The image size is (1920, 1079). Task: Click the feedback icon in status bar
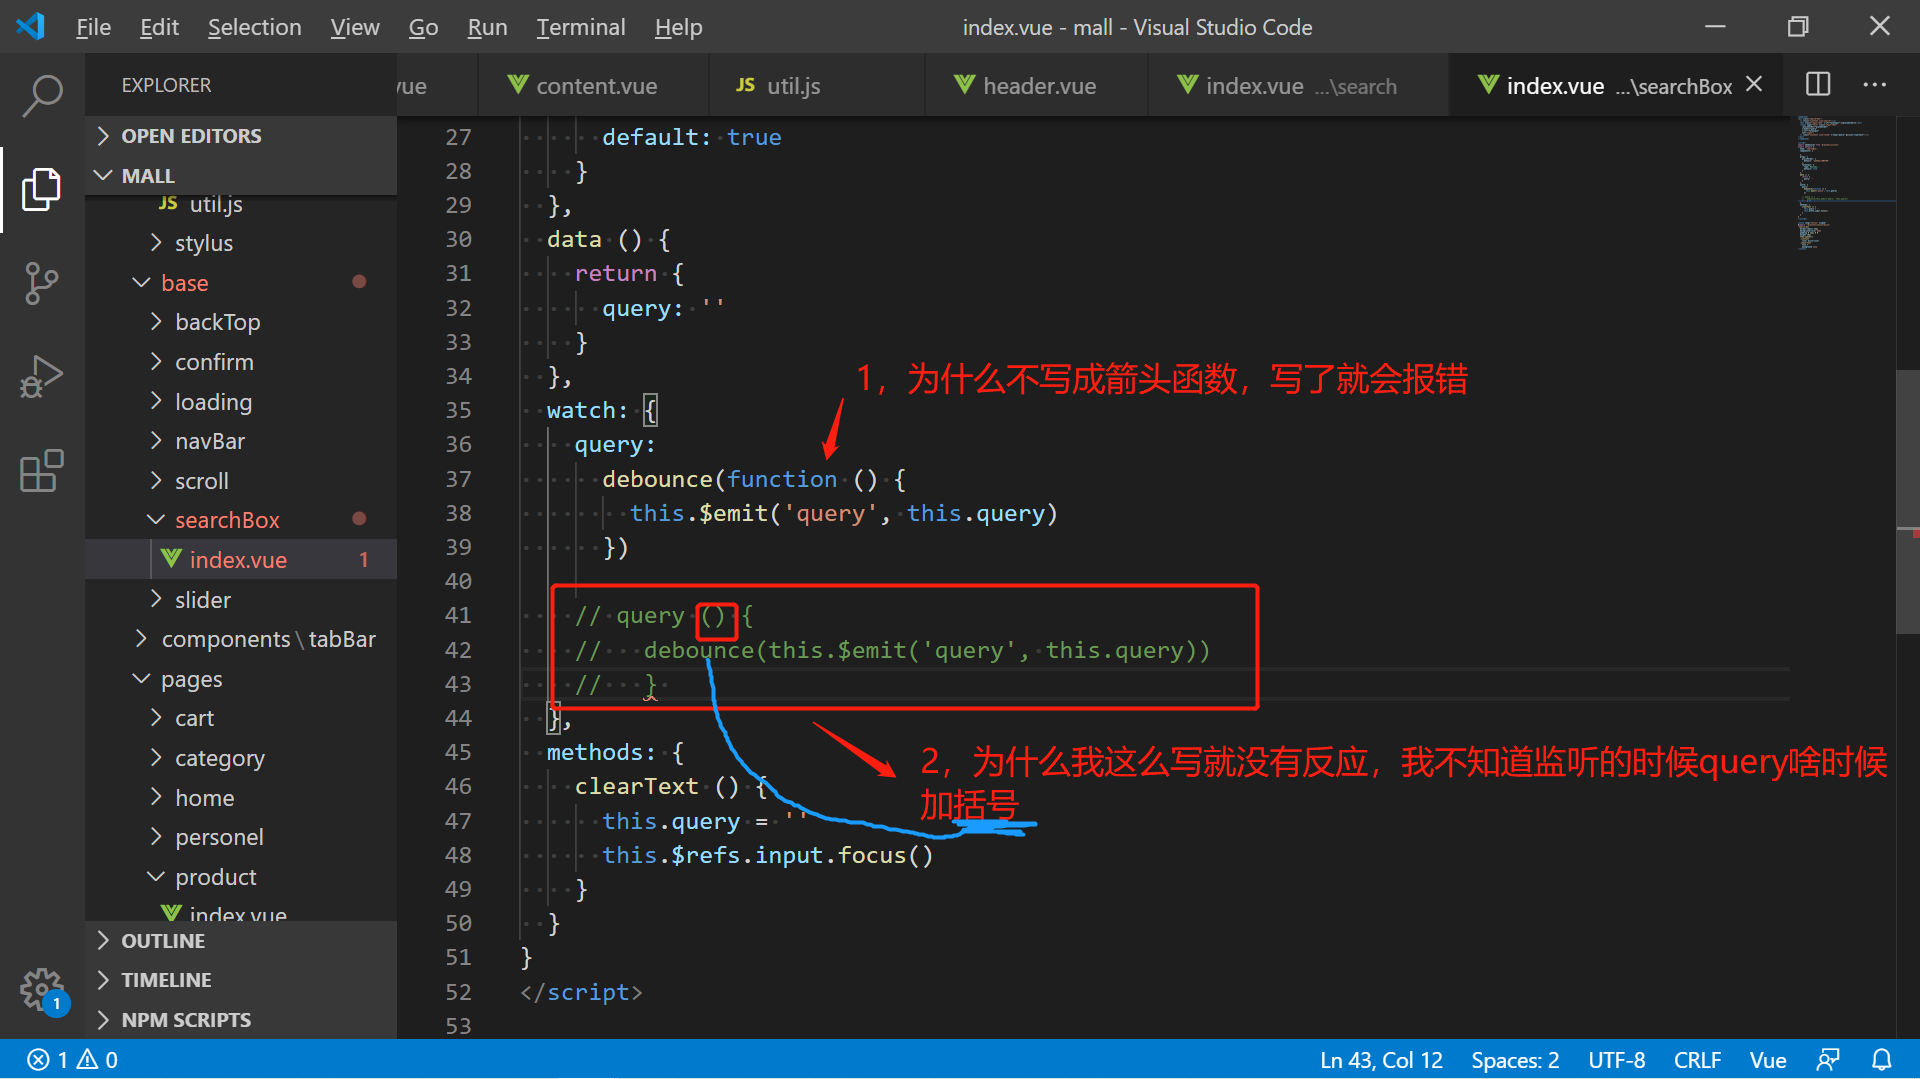point(1828,1060)
